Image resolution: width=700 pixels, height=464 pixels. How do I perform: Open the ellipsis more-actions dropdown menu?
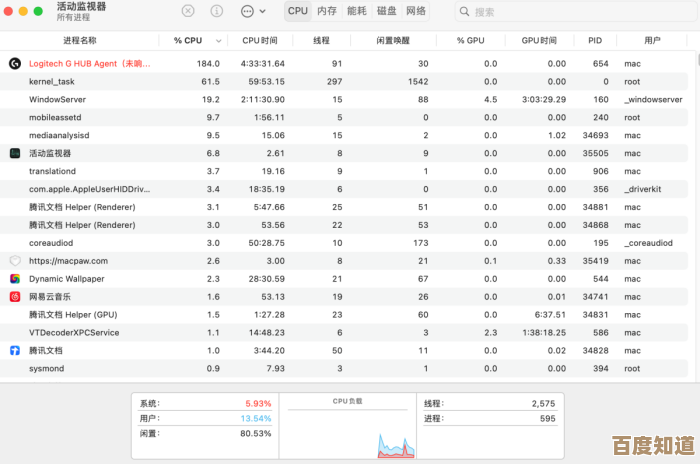pyautogui.click(x=253, y=11)
